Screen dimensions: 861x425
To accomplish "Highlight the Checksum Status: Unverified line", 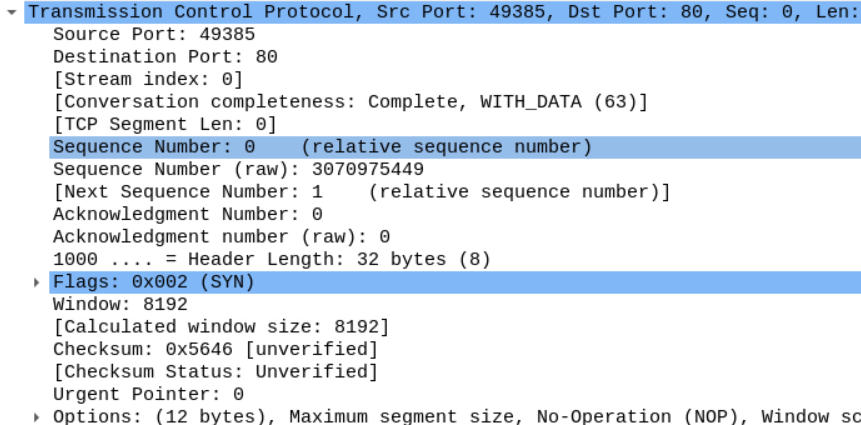I will (215, 372).
